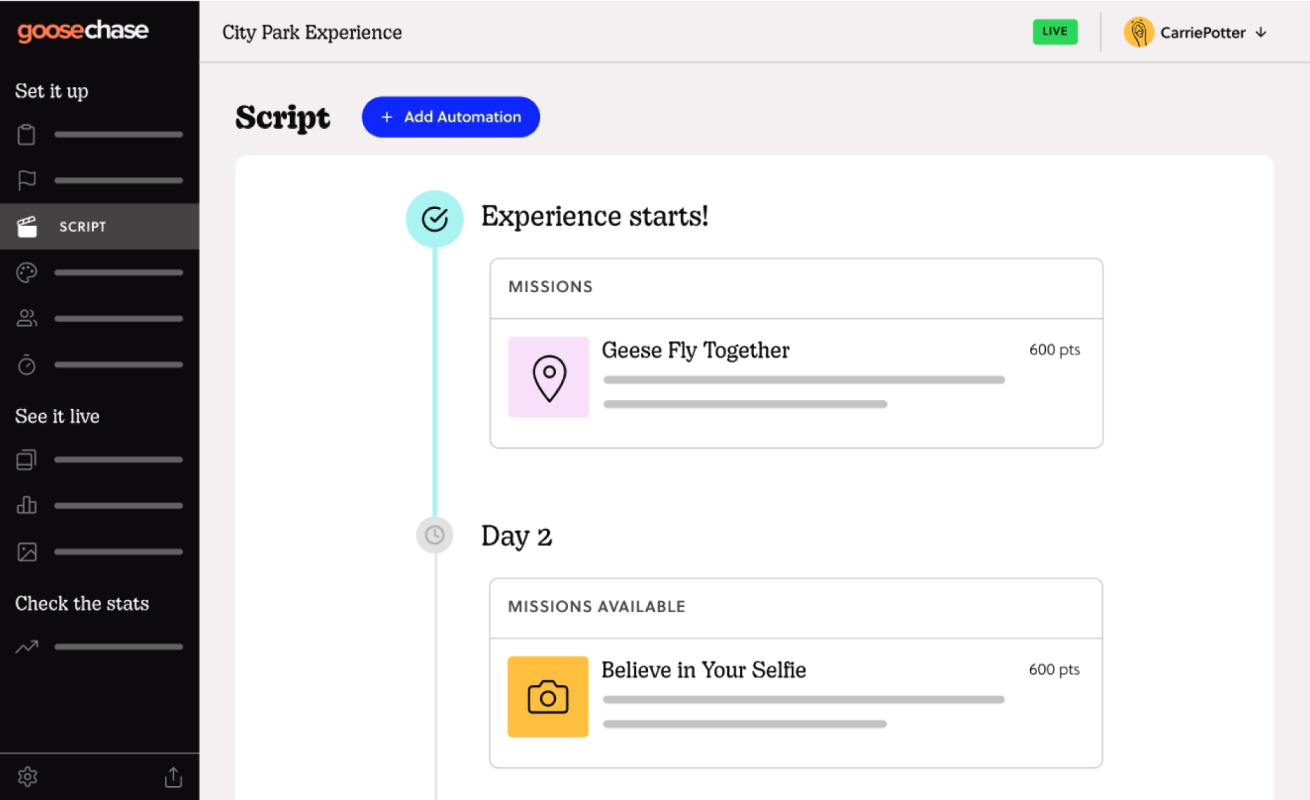
Task: Open the palette branding icon
Action: pyautogui.click(x=27, y=273)
